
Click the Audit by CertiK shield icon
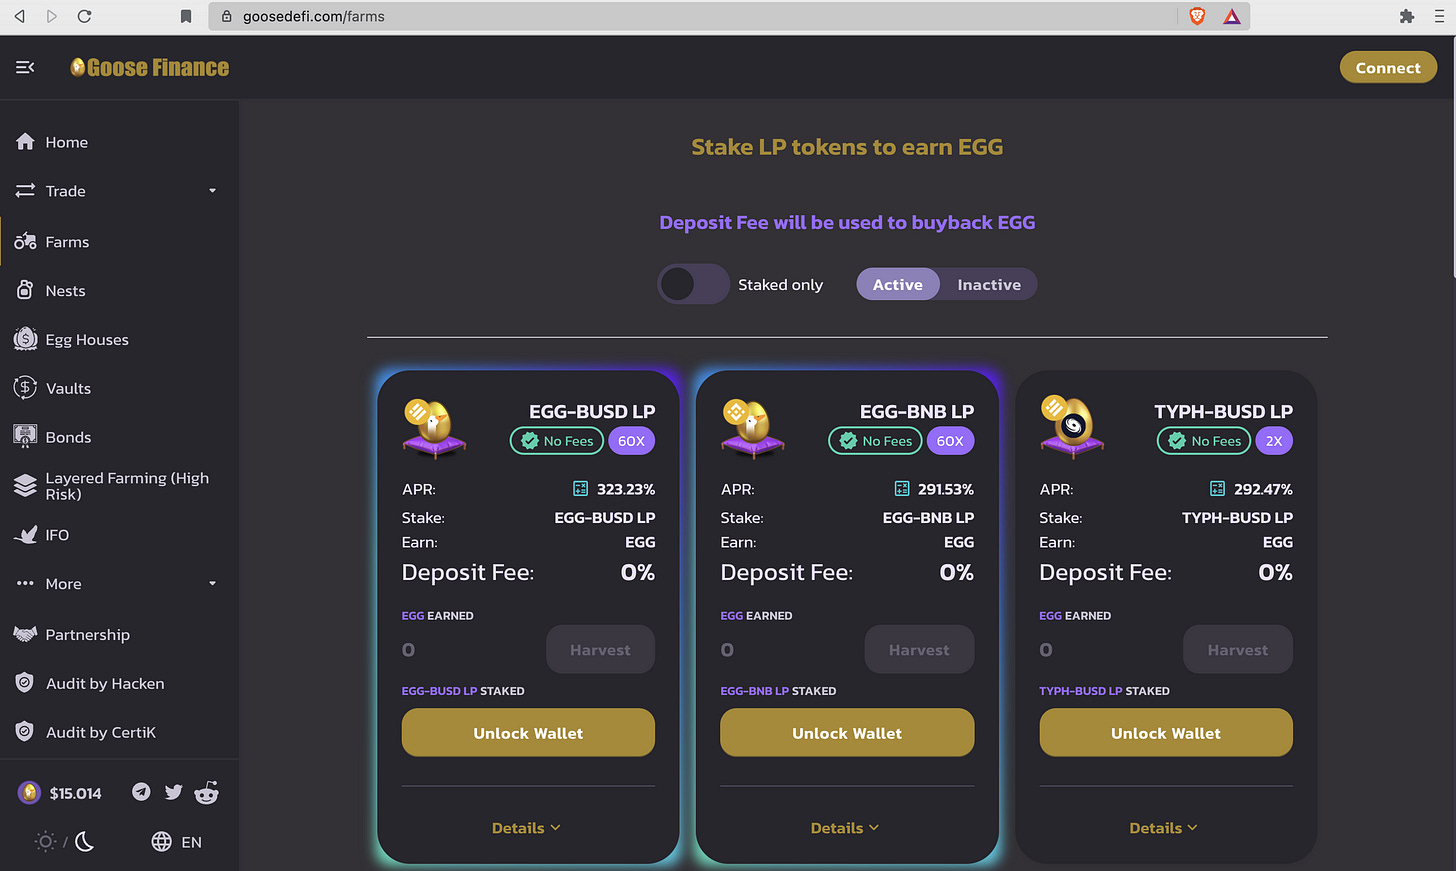[x=25, y=732]
